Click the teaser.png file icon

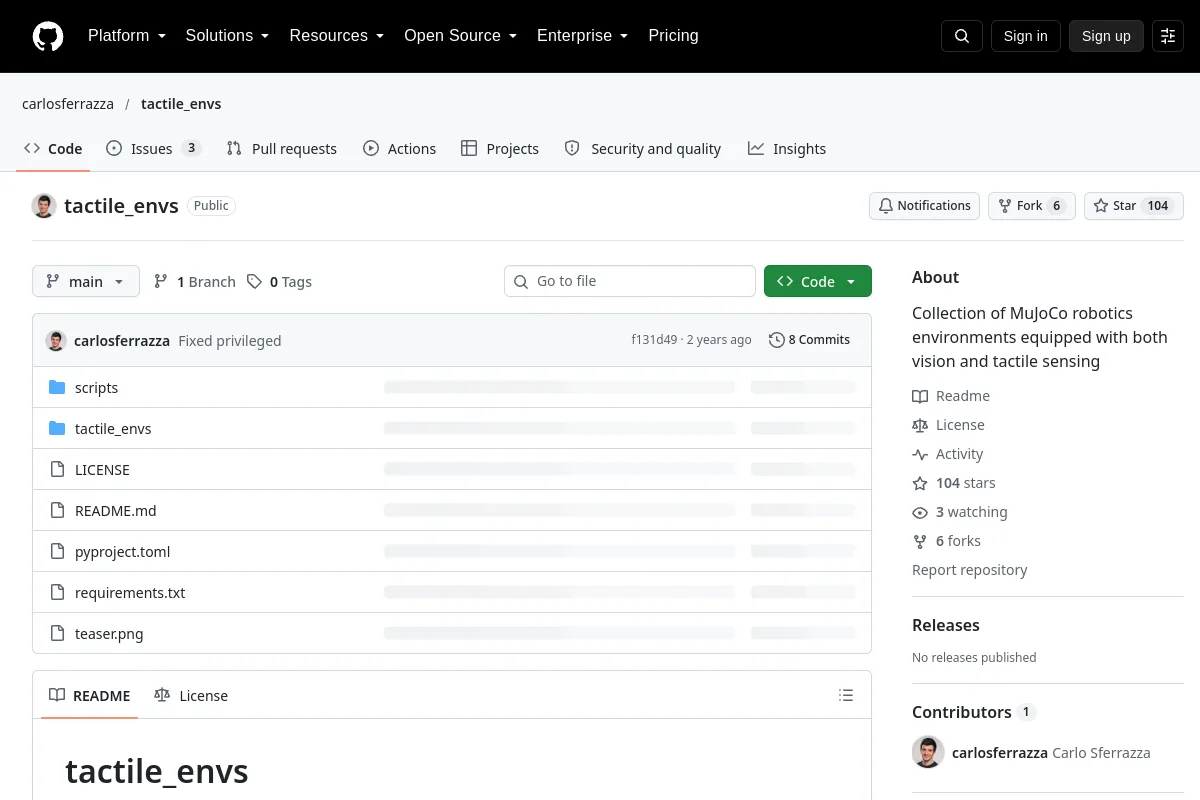coord(57,634)
